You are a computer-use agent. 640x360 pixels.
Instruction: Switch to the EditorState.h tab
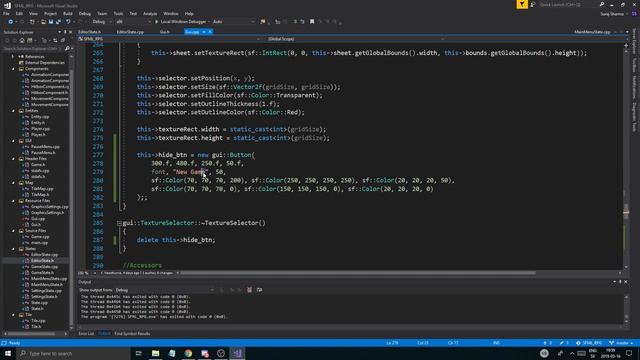(89, 32)
